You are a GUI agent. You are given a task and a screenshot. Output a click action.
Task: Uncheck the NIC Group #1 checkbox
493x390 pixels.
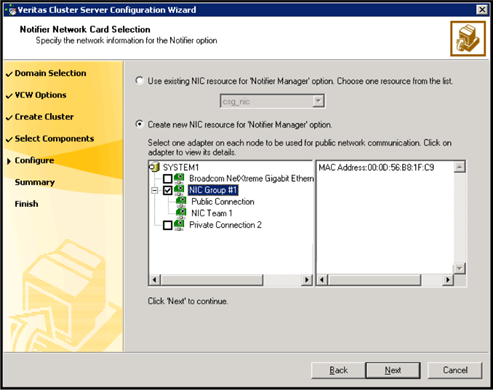168,190
